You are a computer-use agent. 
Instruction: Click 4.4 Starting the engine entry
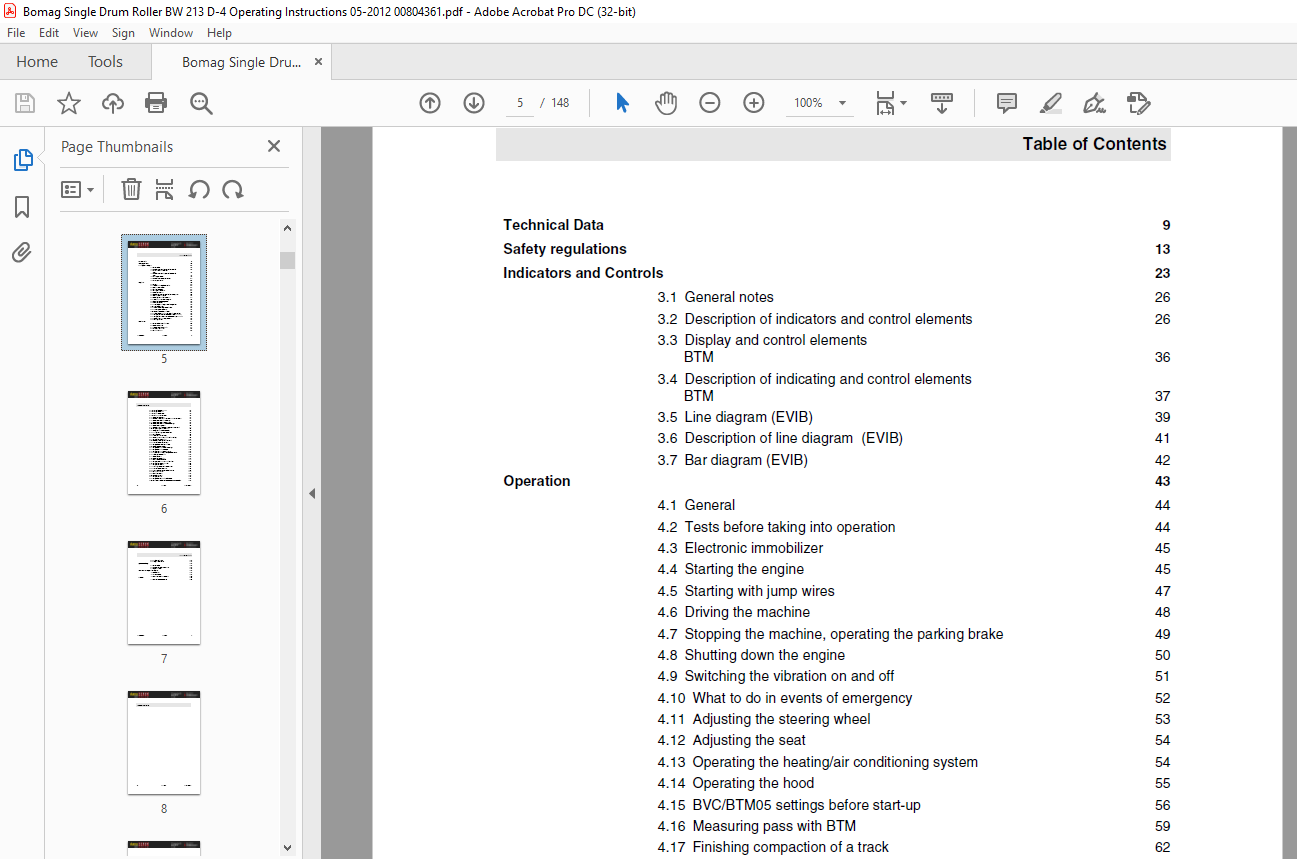click(731, 569)
